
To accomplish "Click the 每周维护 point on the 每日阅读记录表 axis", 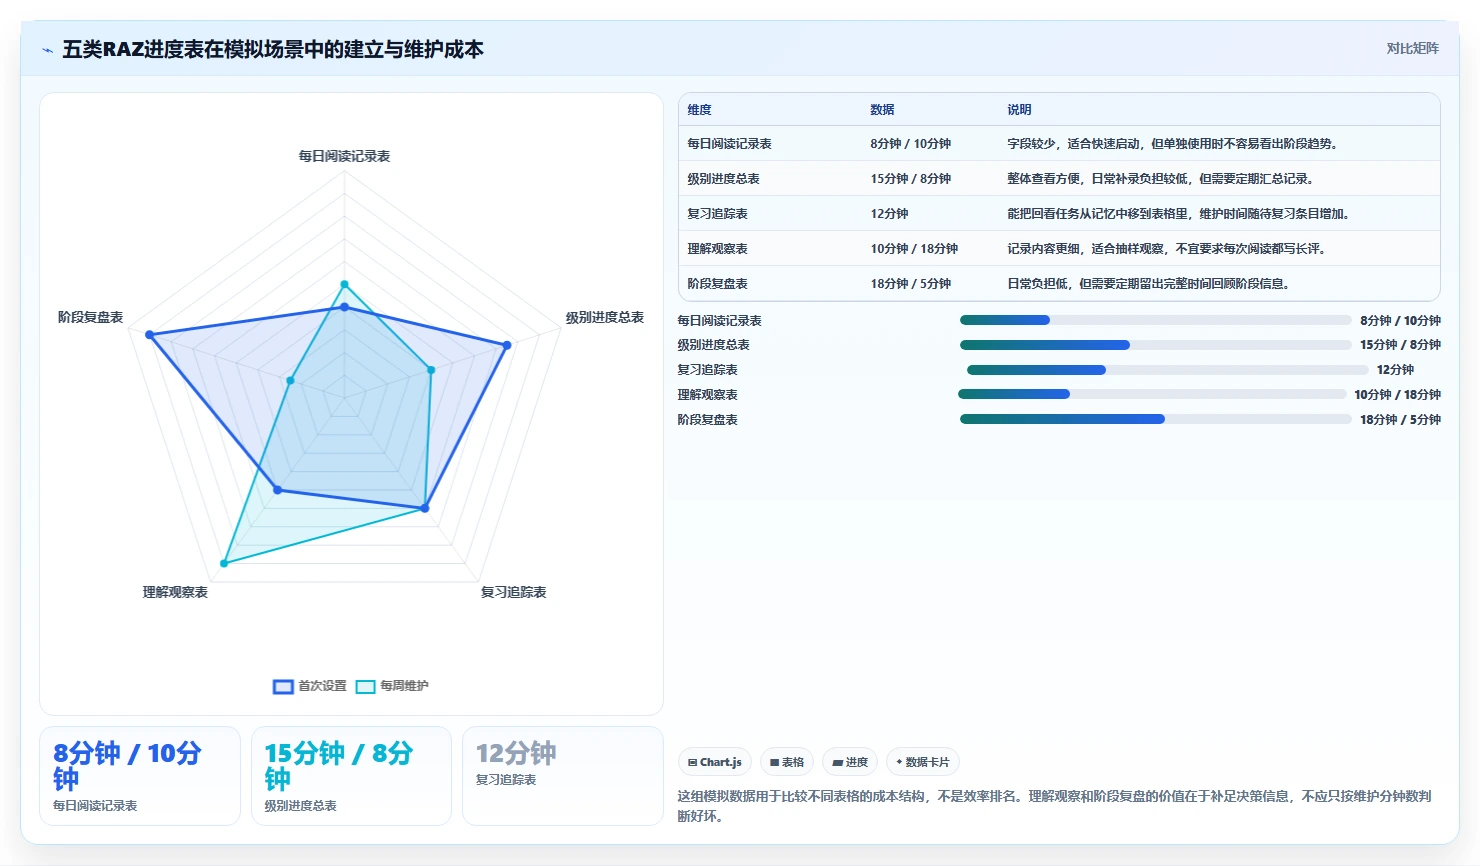I will (x=345, y=285).
